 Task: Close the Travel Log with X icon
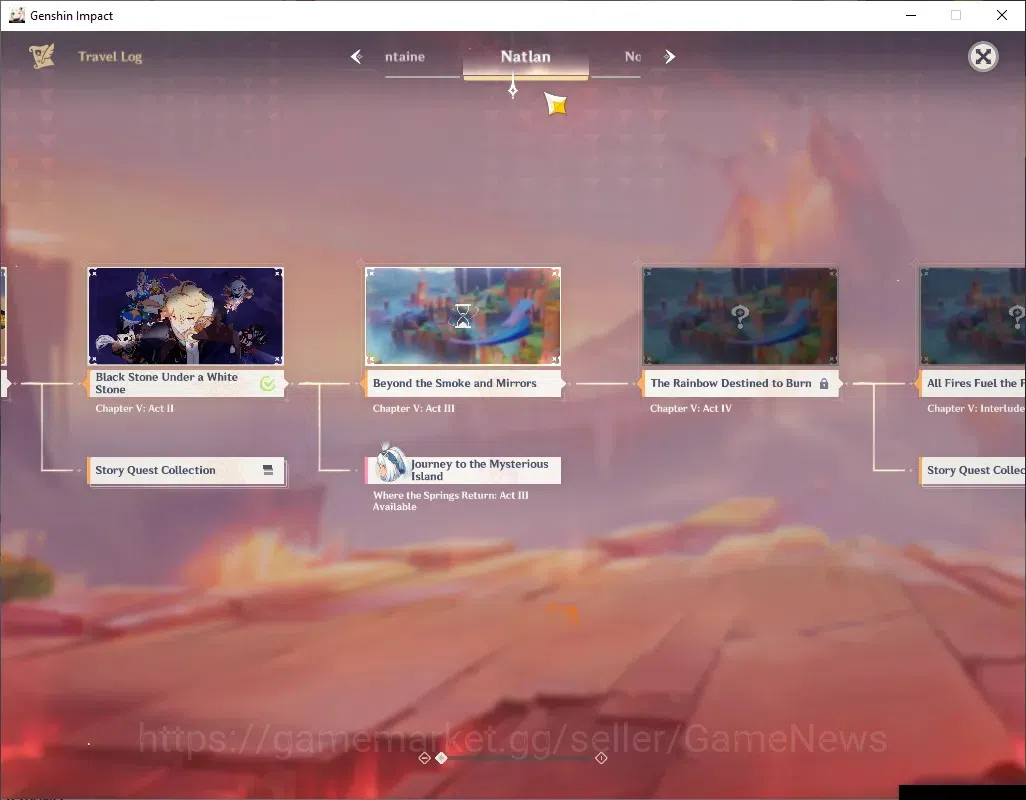click(x=983, y=57)
